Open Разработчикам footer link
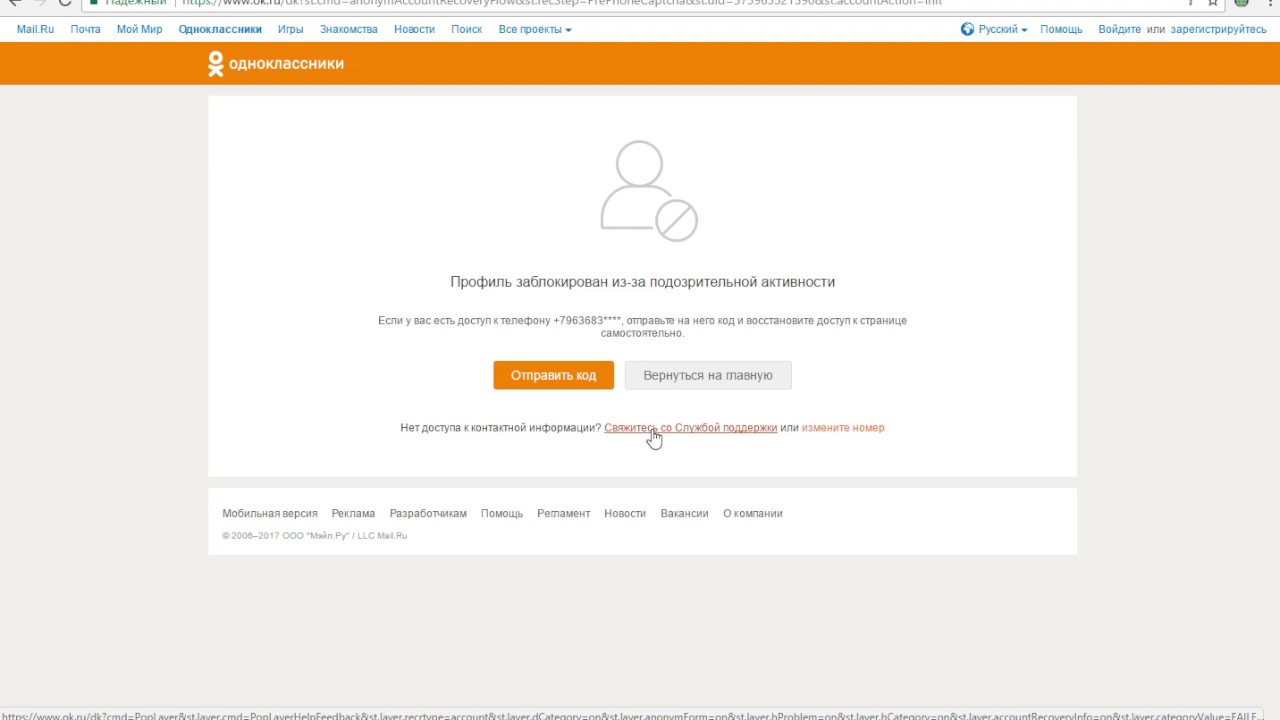The height and width of the screenshot is (720, 1280). click(428, 513)
